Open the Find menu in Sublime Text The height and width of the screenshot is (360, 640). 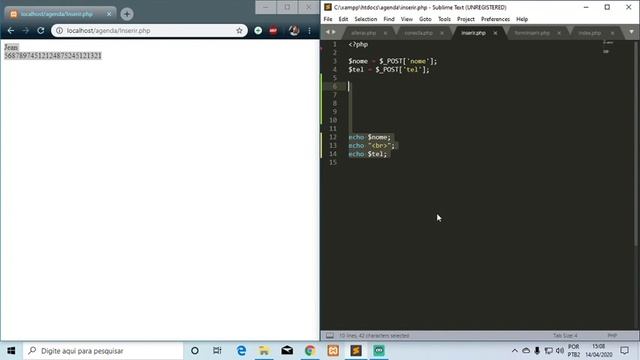[389, 19]
